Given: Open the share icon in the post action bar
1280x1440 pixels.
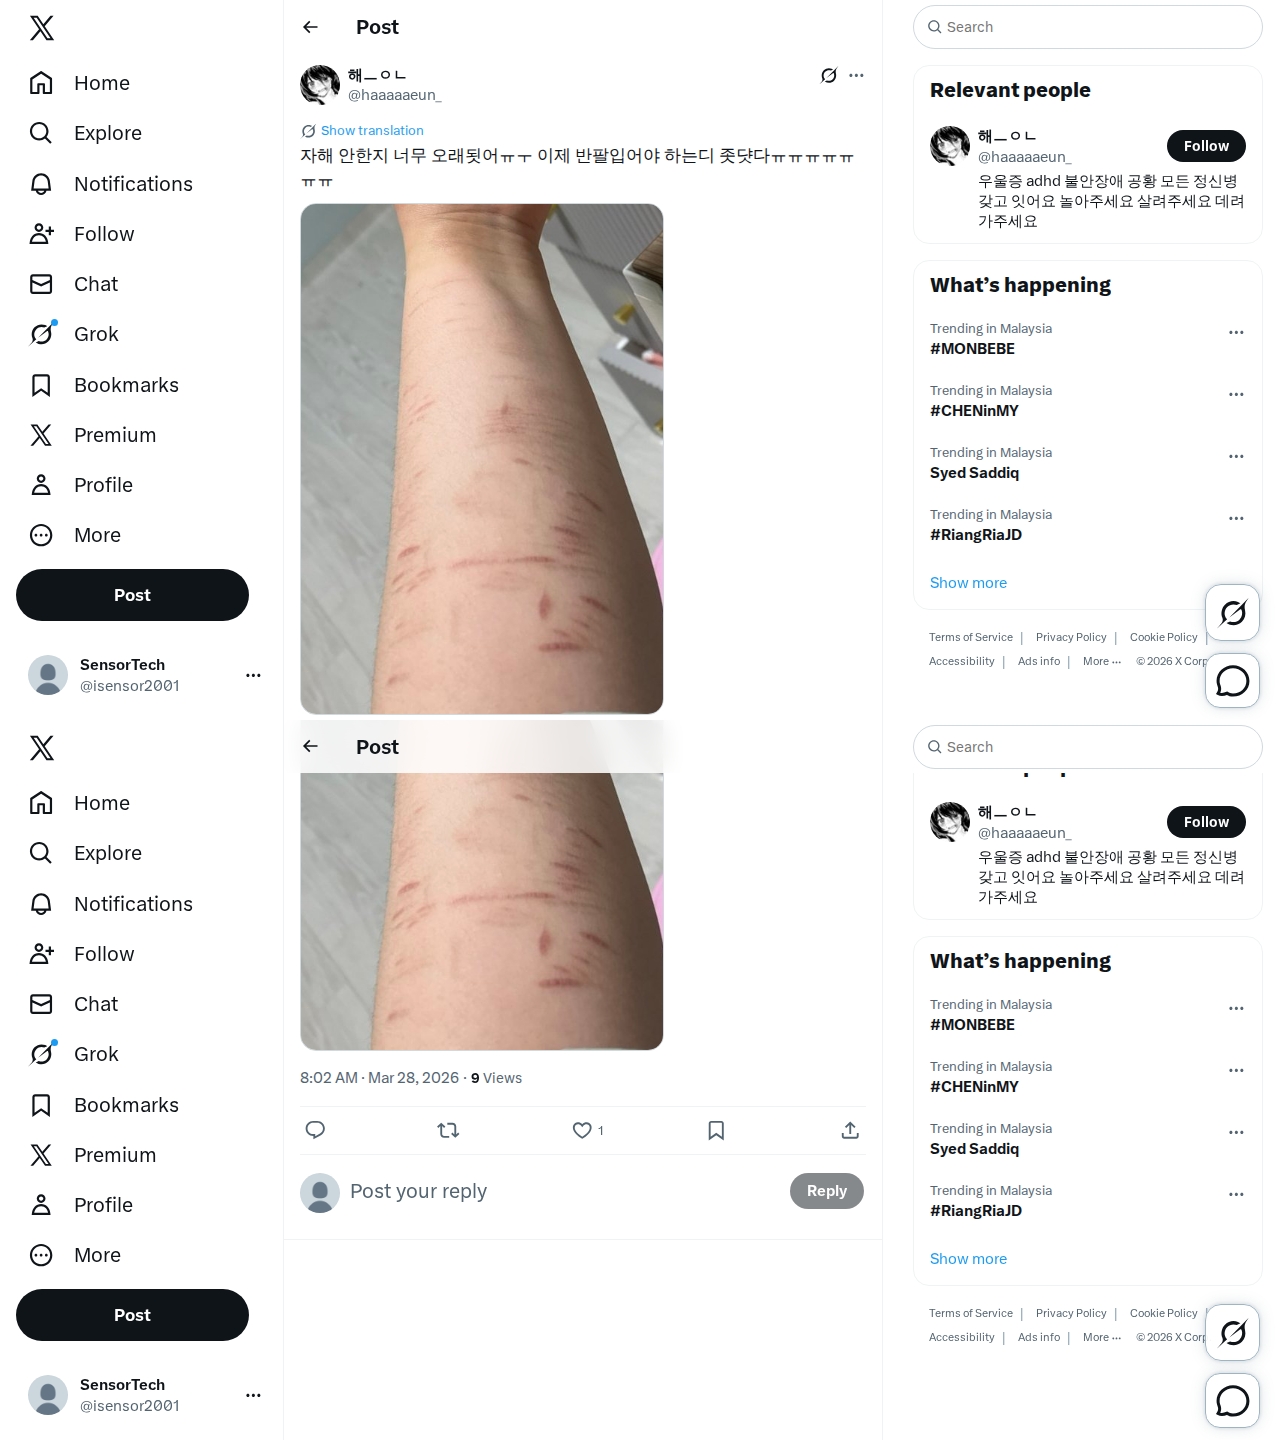Looking at the screenshot, I should pyautogui.click(x=850, y=1130).
